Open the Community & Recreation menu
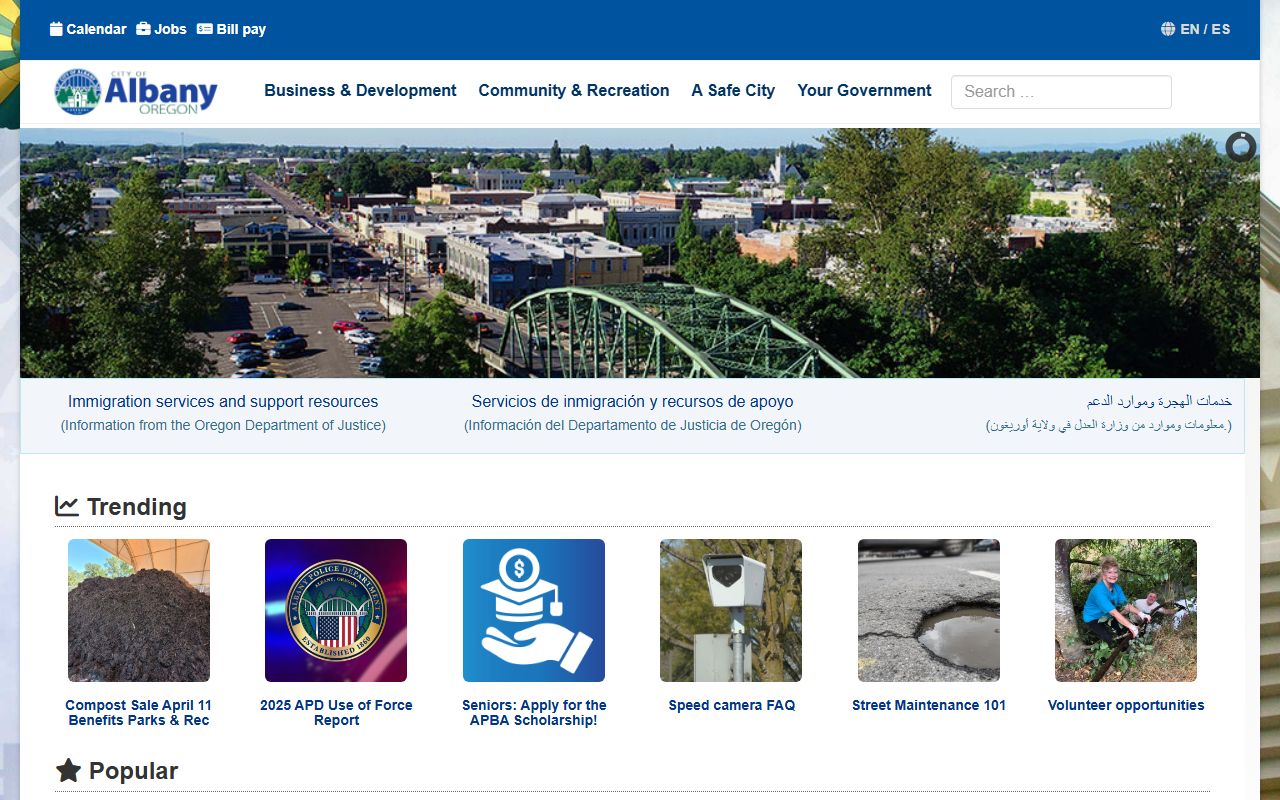 pos(574,90)
